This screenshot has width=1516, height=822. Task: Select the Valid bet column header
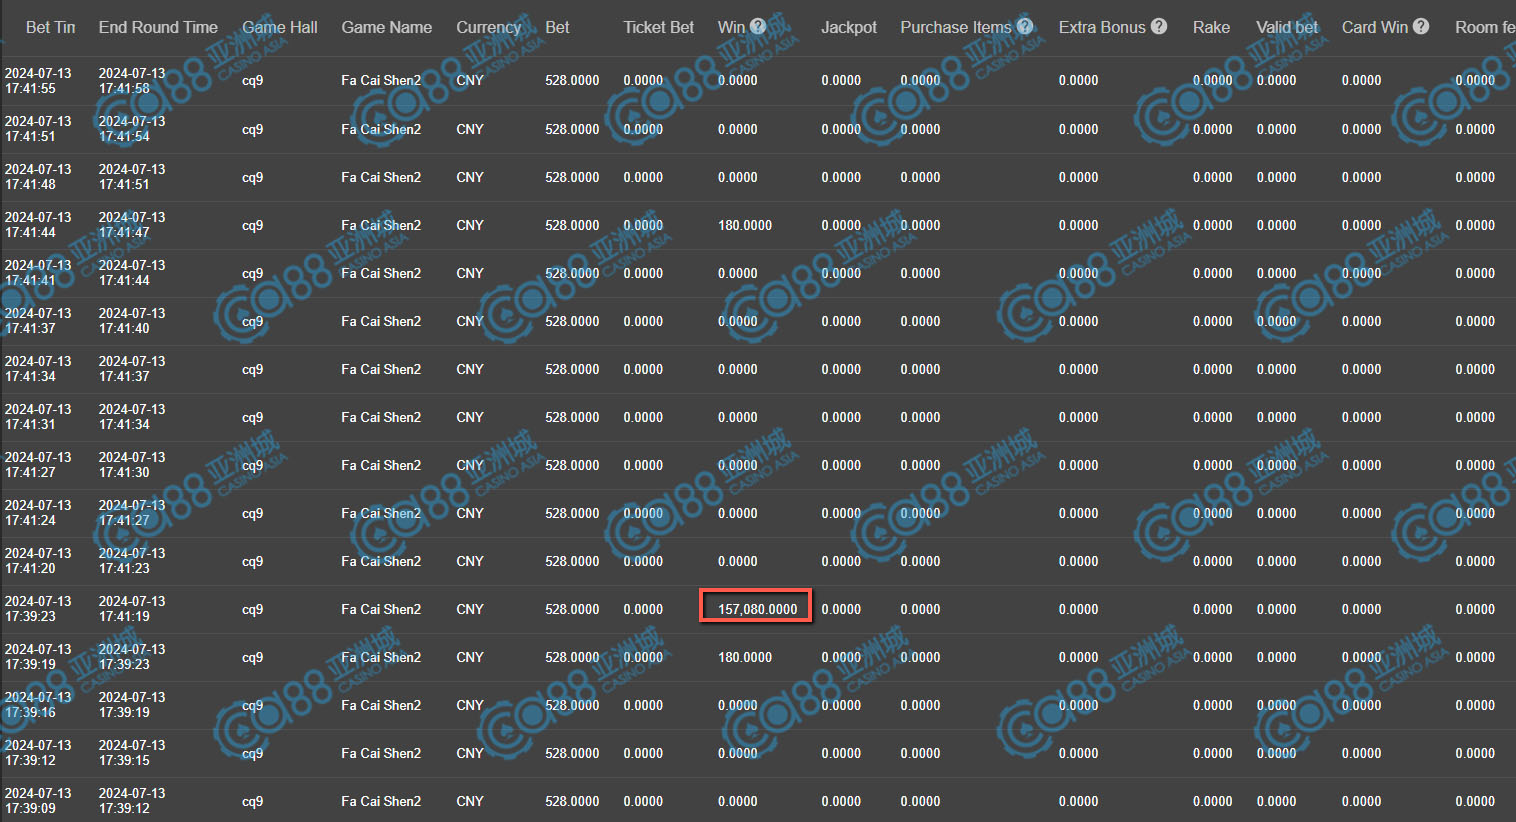(1287, 27)
